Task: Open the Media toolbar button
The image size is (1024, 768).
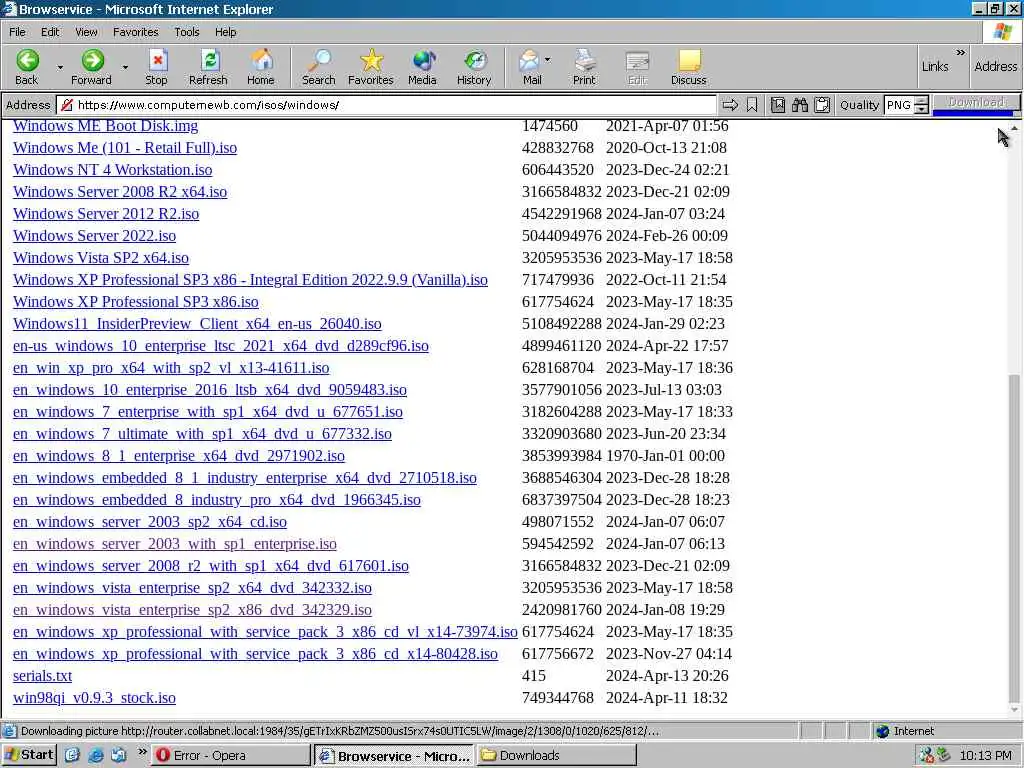Action: (423, 67)
